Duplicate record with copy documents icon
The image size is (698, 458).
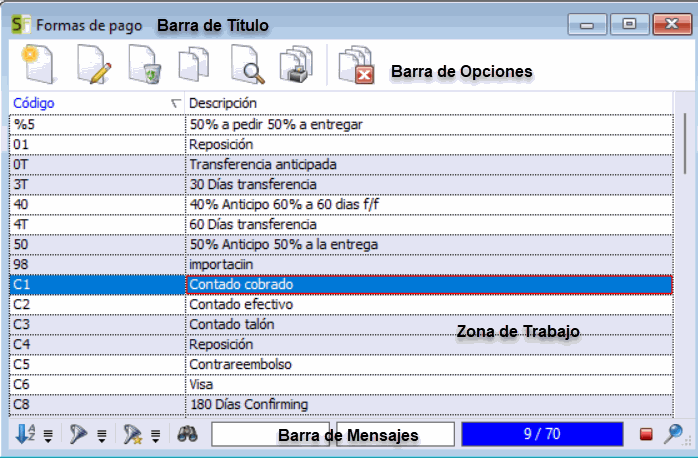point(194,65)
